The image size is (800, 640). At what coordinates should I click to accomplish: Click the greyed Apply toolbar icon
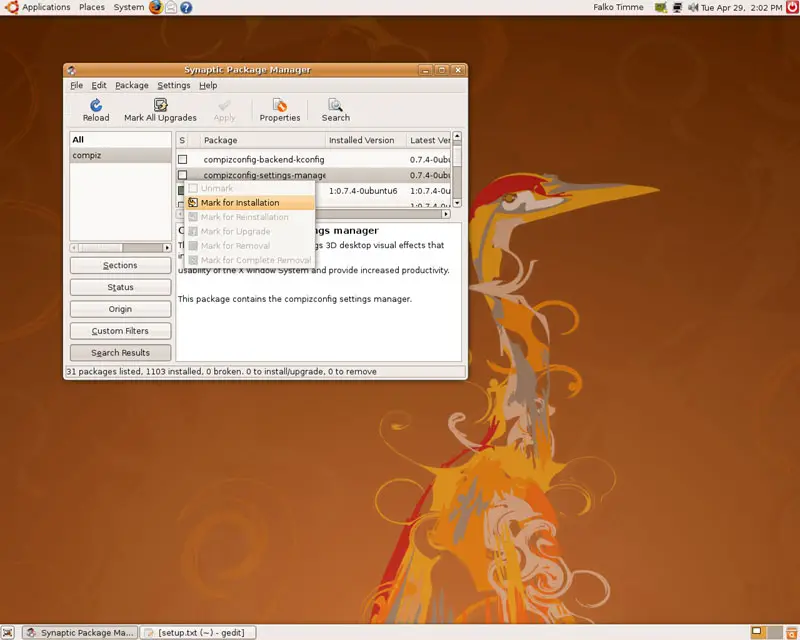[224, 105]
